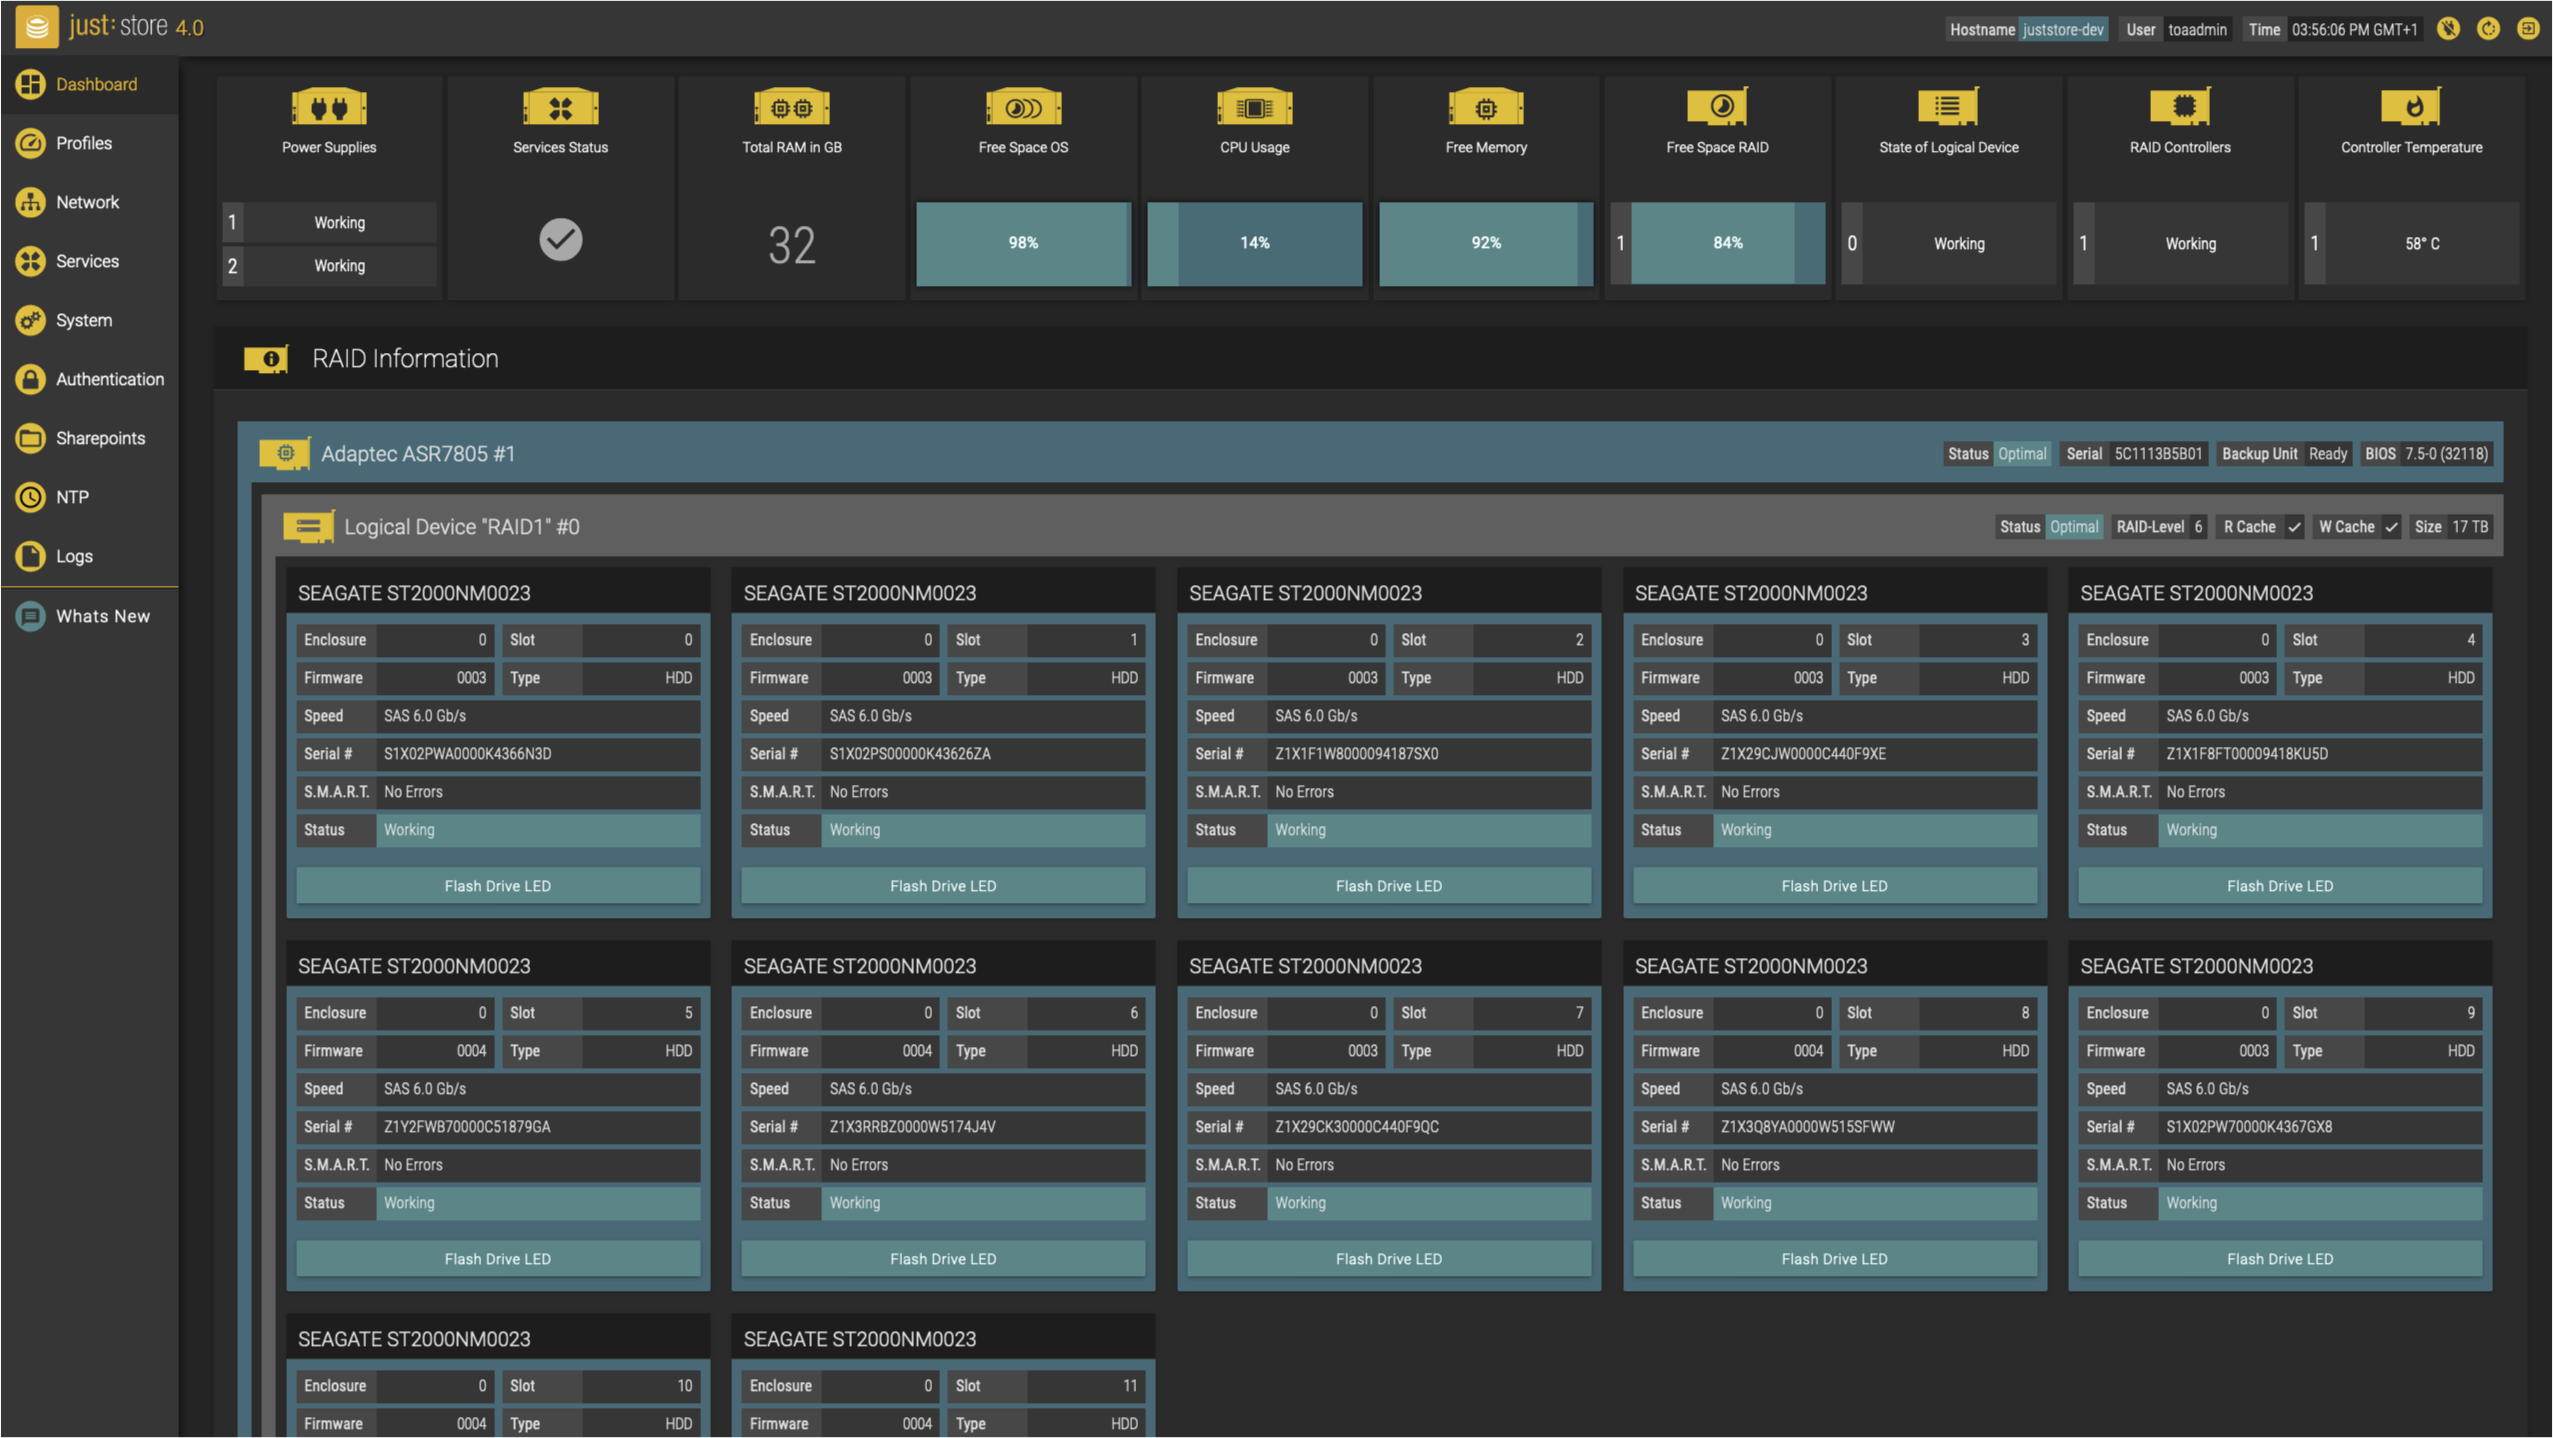Click the Free Space RAID 84% bar
The height and width of the screenshot is (1438, 2553).
[1727, 243]
